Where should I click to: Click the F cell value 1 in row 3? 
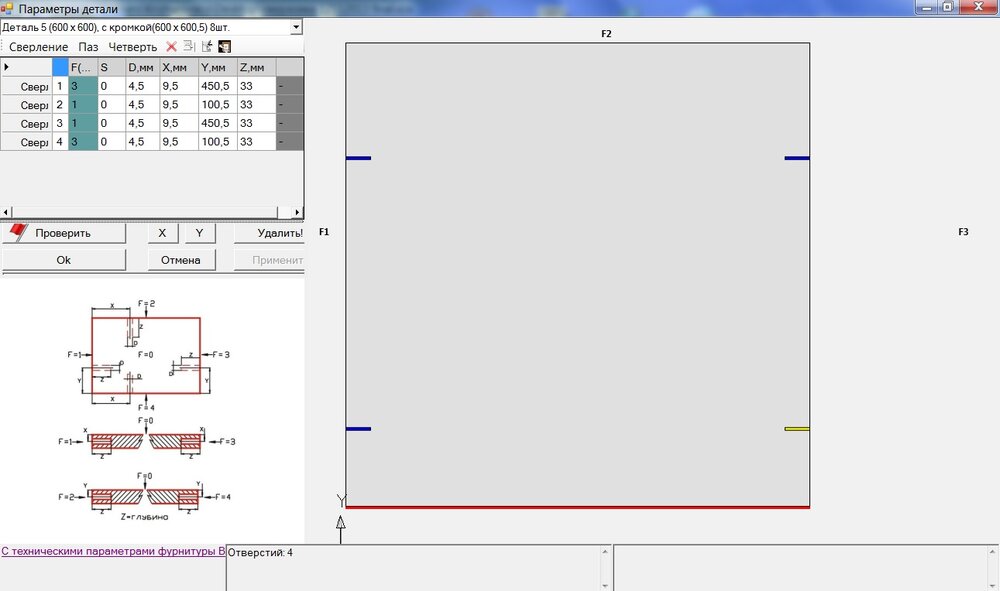83,123
